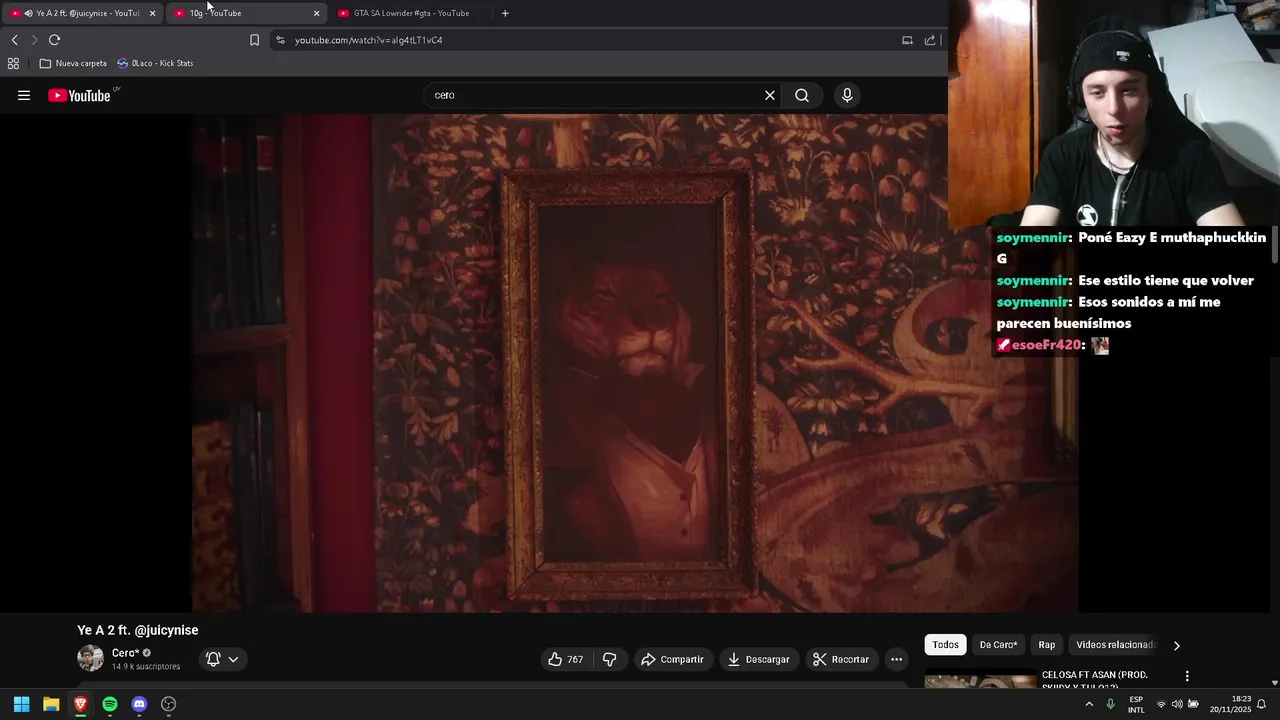Open the 0Laco - Kick Stats bookmark
Viewport: 1280px width, 720px height.
pos(155,63)
